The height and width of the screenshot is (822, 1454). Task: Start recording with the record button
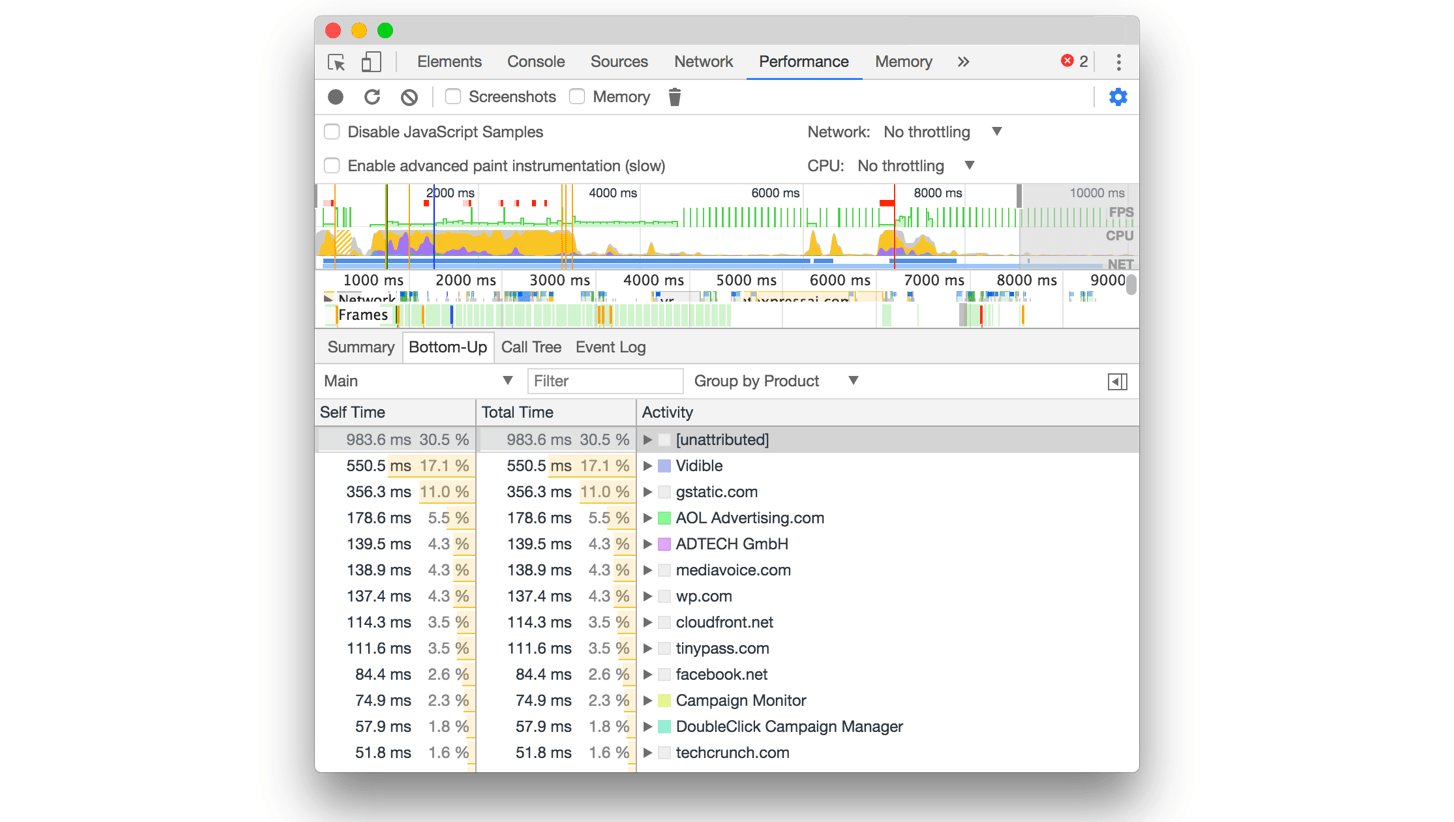click(x=336, y=97)
